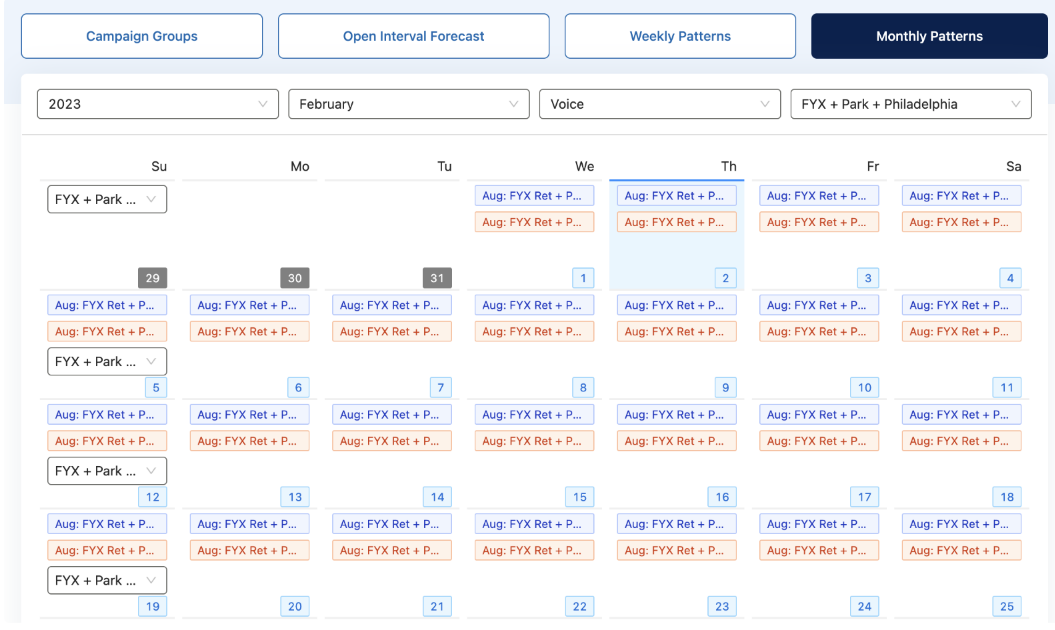Click the date badge for February 18
The height and width of the screenshot is (630, 1055).
[x=1007, y=496]
